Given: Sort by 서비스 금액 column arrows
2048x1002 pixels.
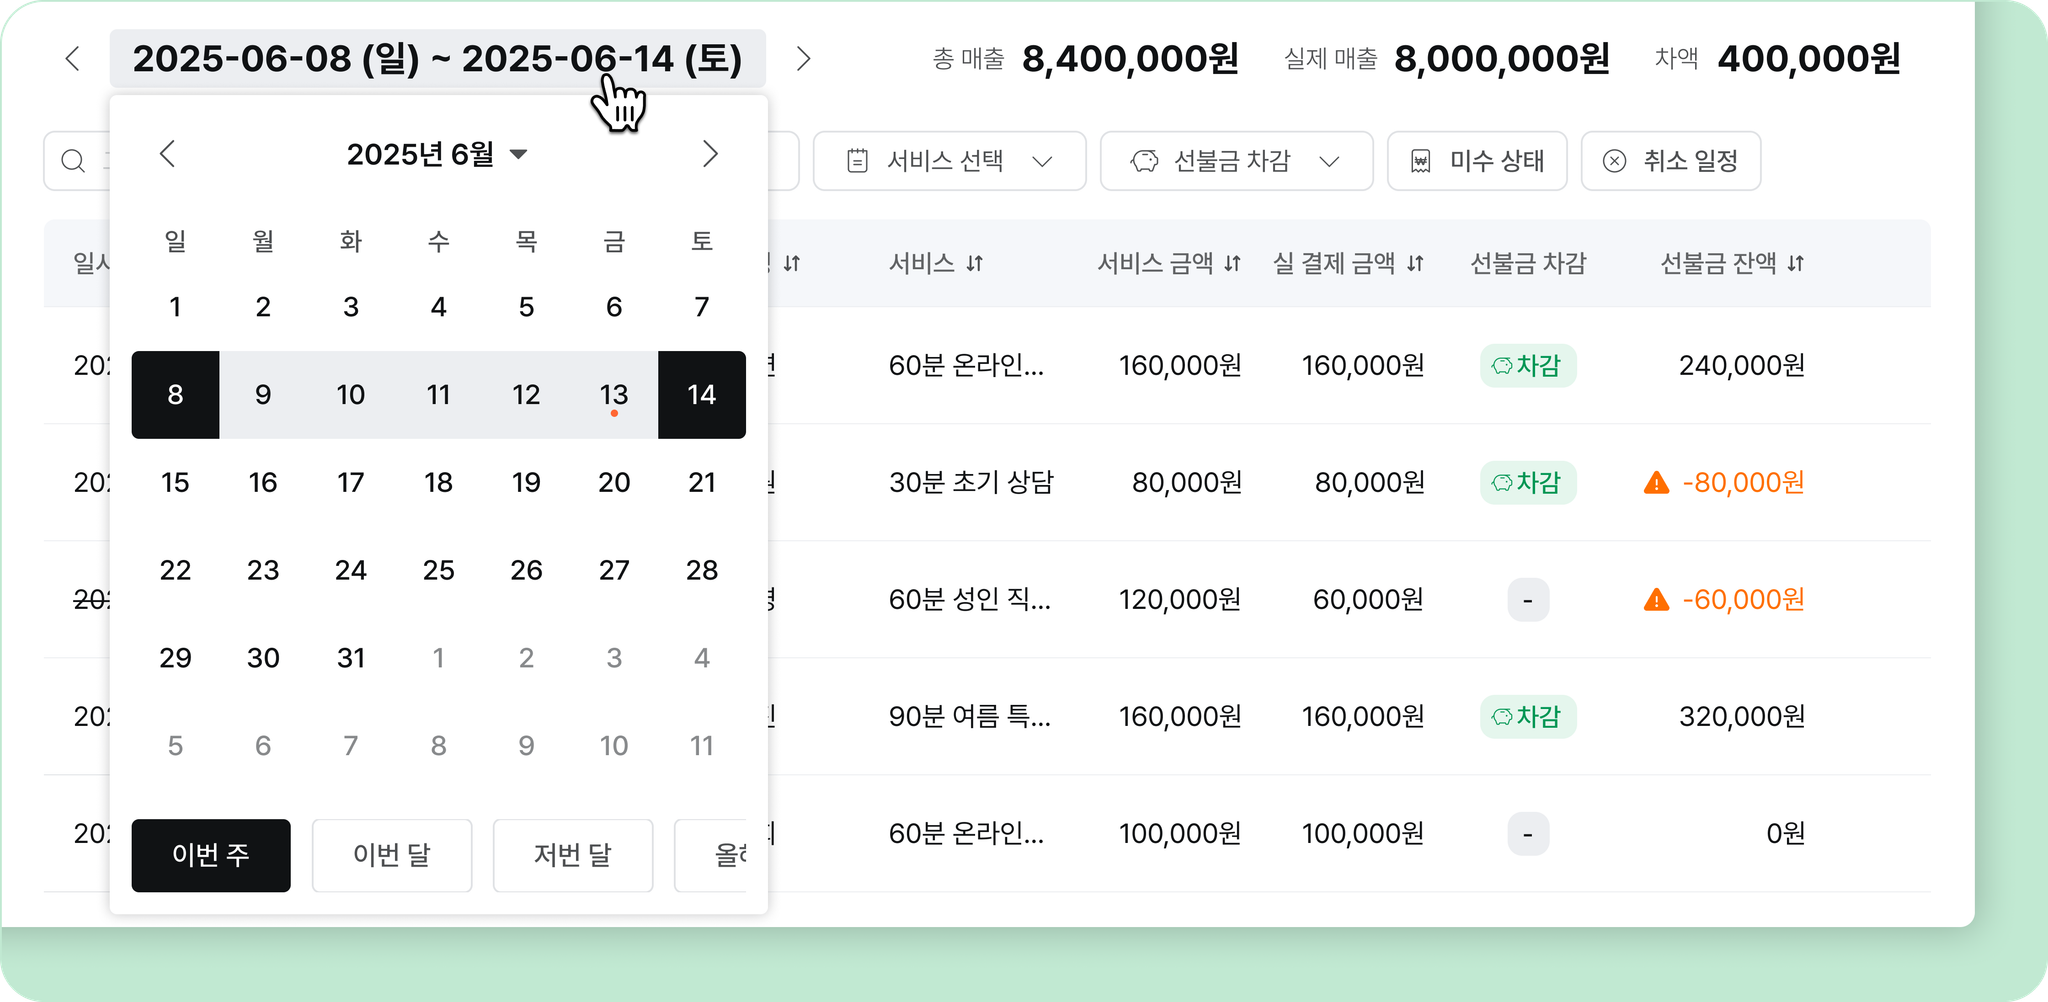Looking at the screenshot, I should pyautogui.click(x=1232, y=264).
